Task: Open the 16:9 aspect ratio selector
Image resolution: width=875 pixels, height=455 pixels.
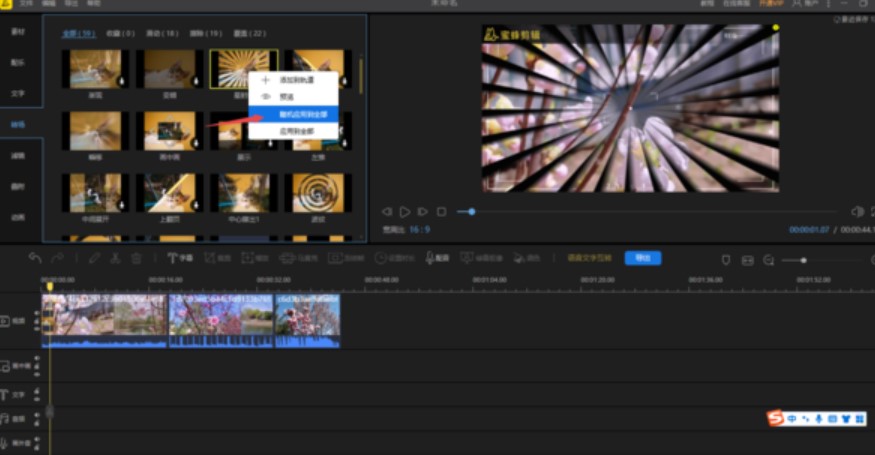Action: tap(419, 229)
